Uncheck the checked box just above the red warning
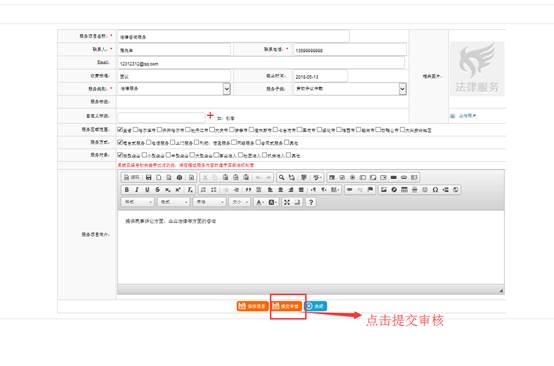 pyautogui.click(x=120, y=155)
